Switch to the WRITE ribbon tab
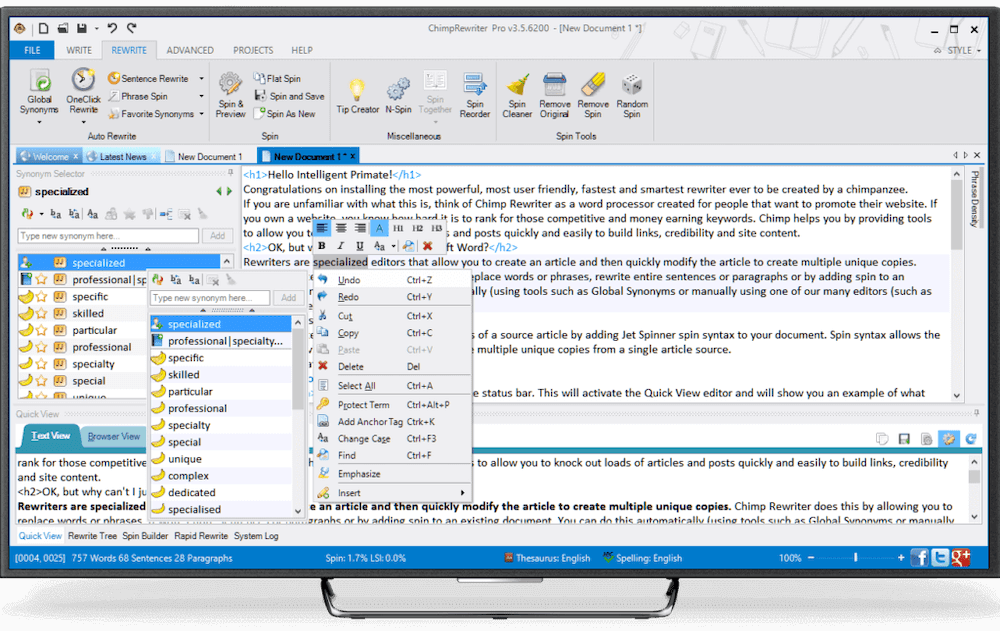The width and height of the screenshot is (1000, 631). (x=79, y=50)
